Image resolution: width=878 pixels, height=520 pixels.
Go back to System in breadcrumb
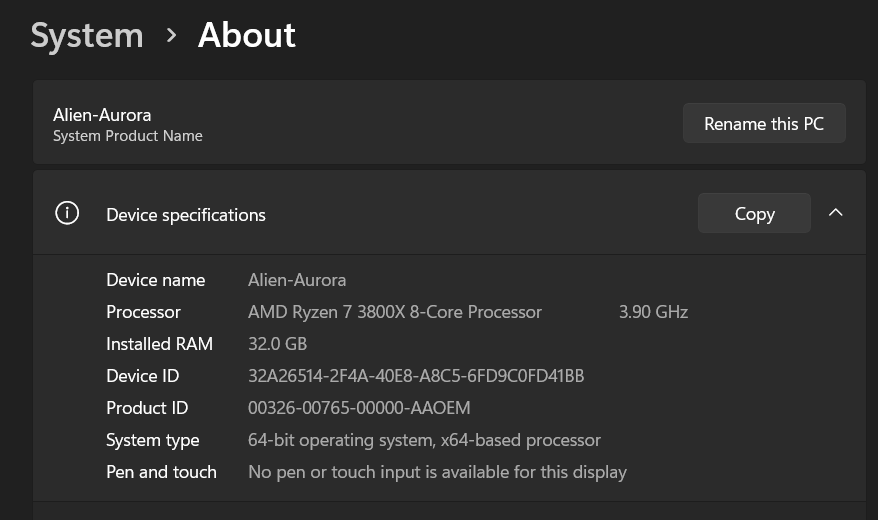[87, 36]
